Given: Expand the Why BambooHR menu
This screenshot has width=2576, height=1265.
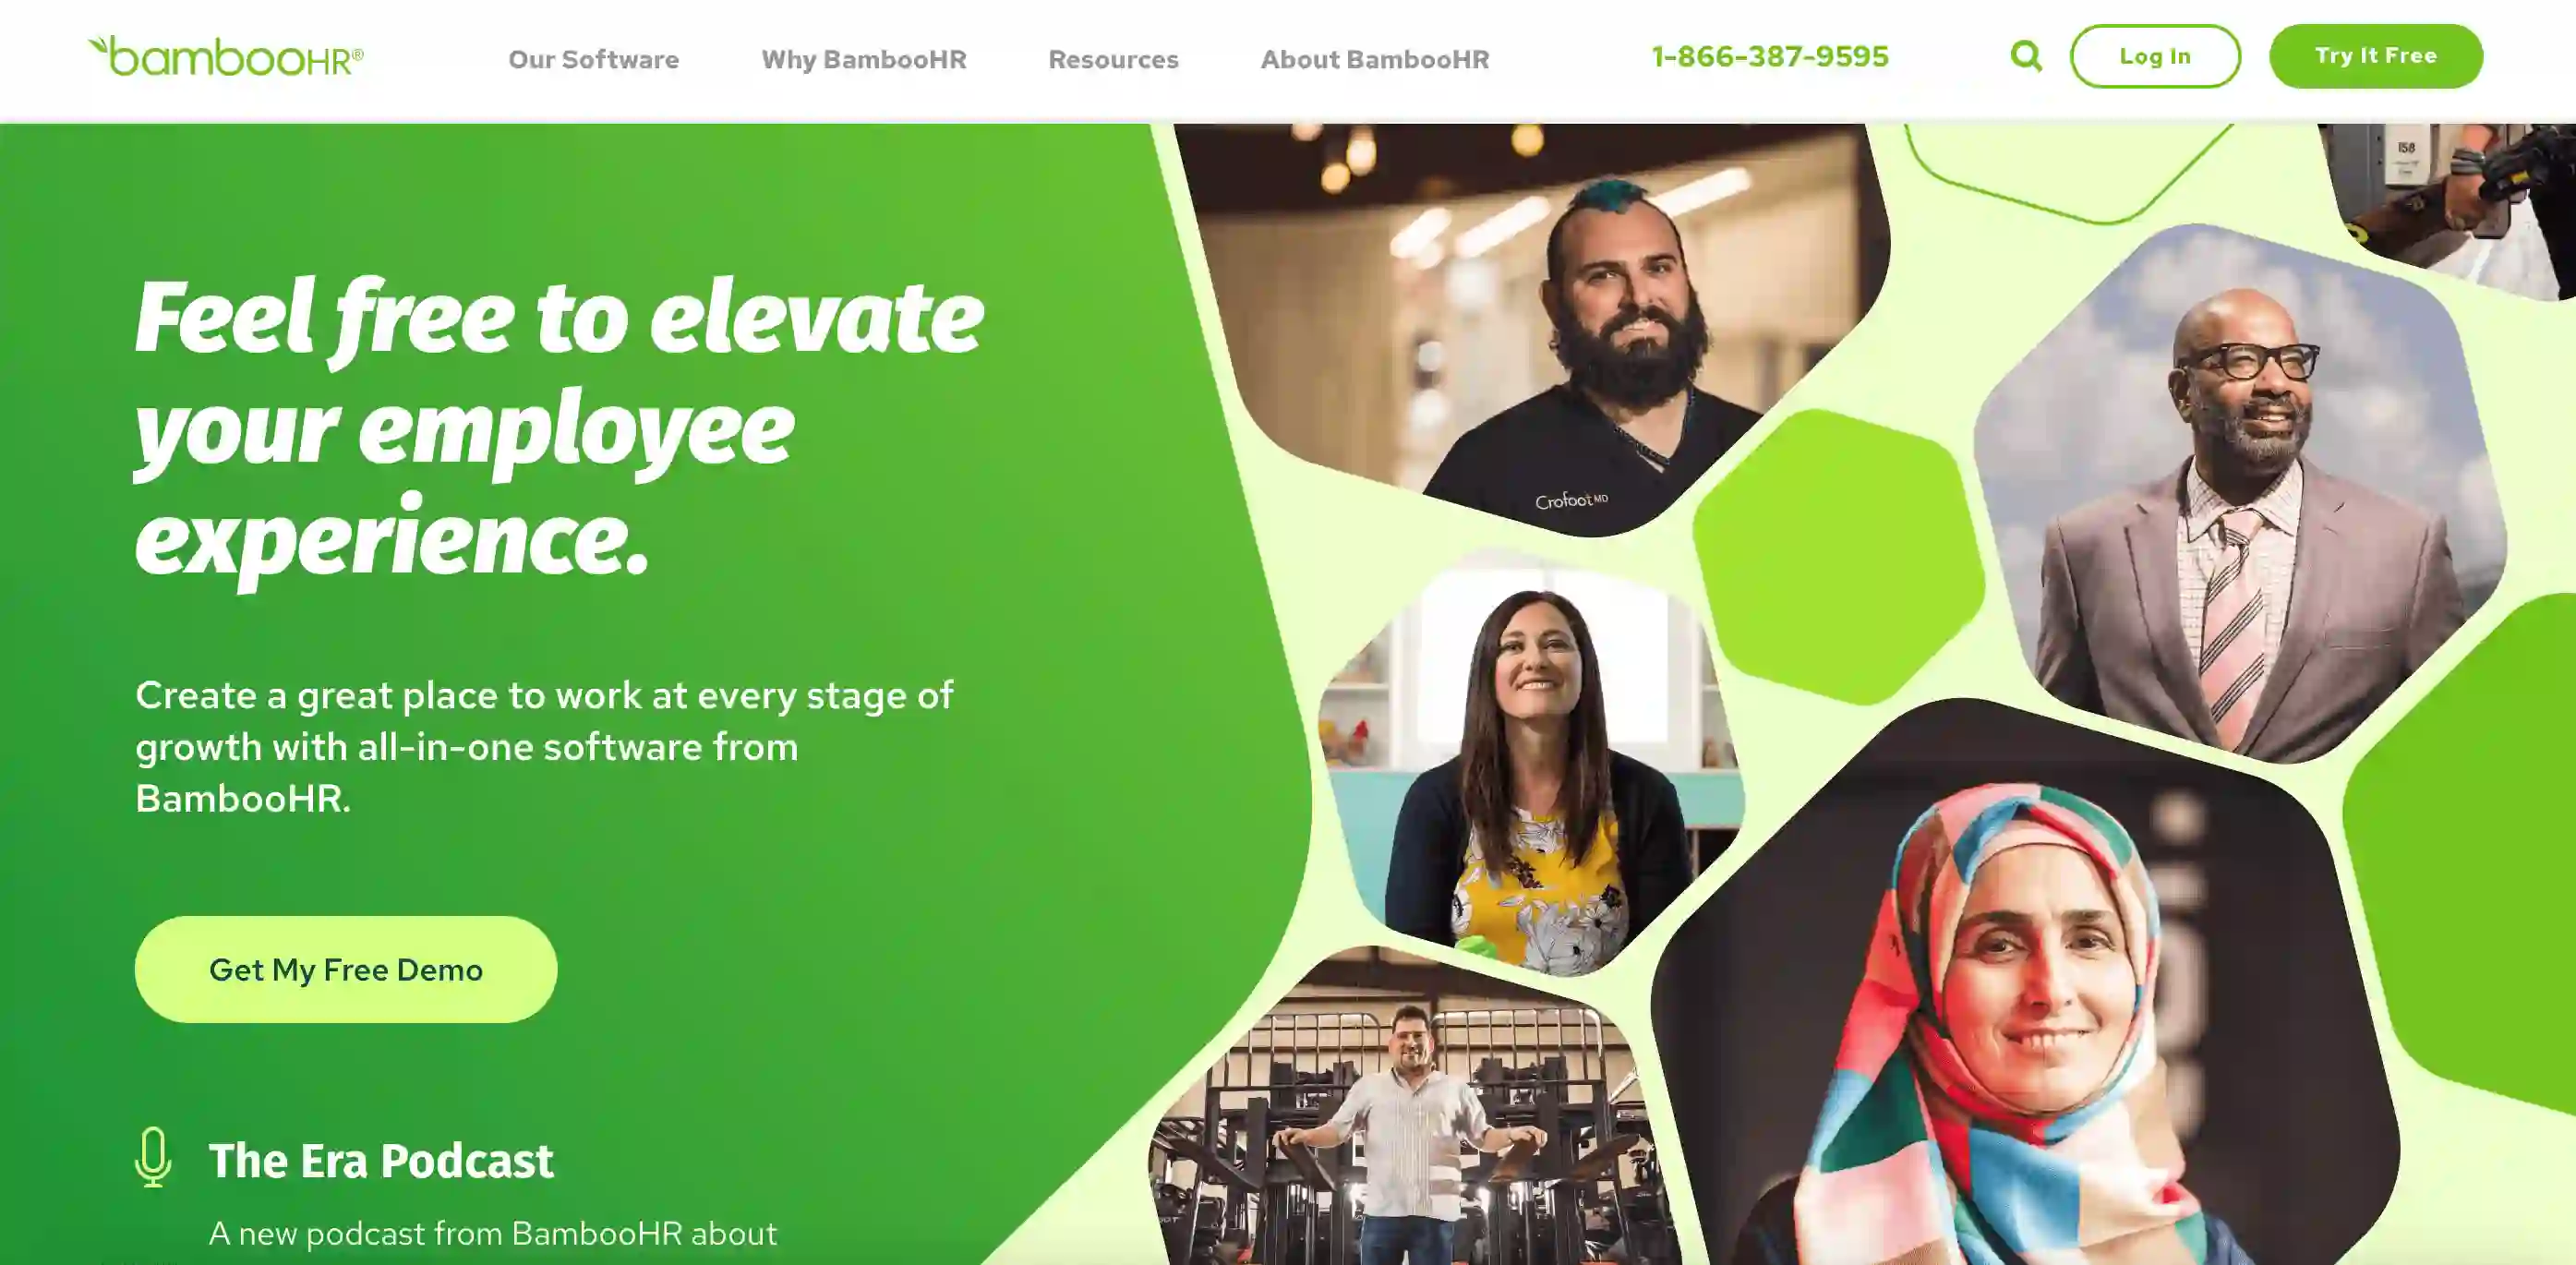Looking at the screenshot, I should [864, 59].
